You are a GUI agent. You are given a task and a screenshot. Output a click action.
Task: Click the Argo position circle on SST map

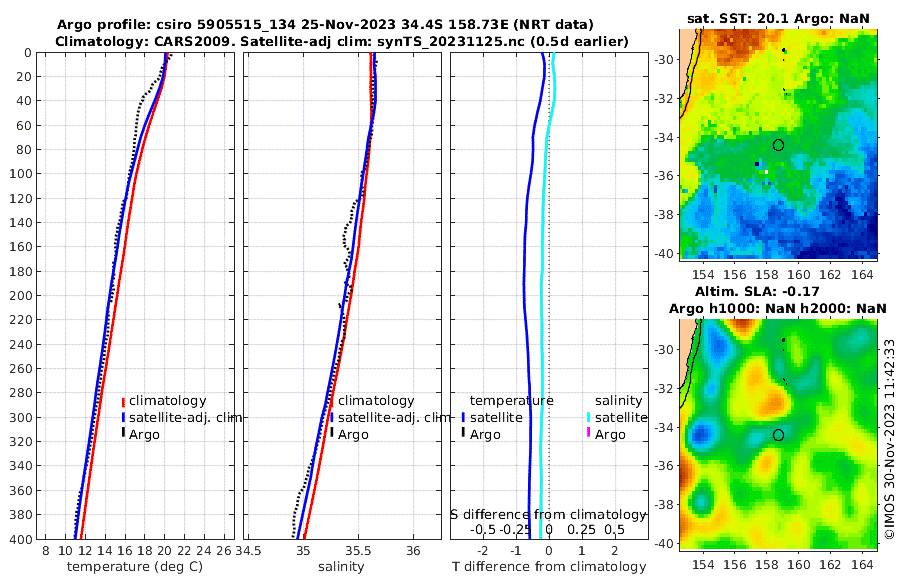(x=778, y=145)
